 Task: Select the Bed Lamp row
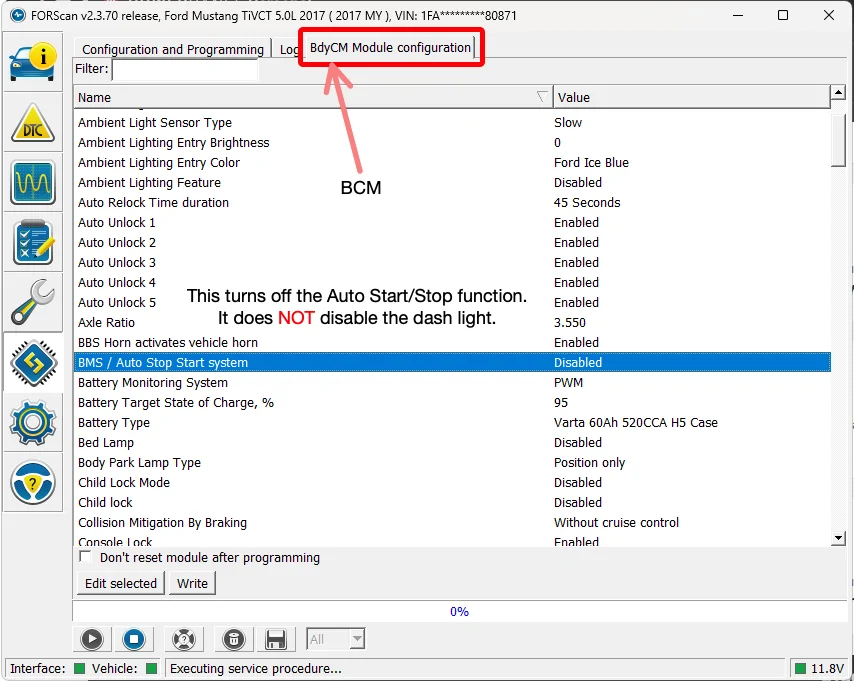tap(452, 442)
